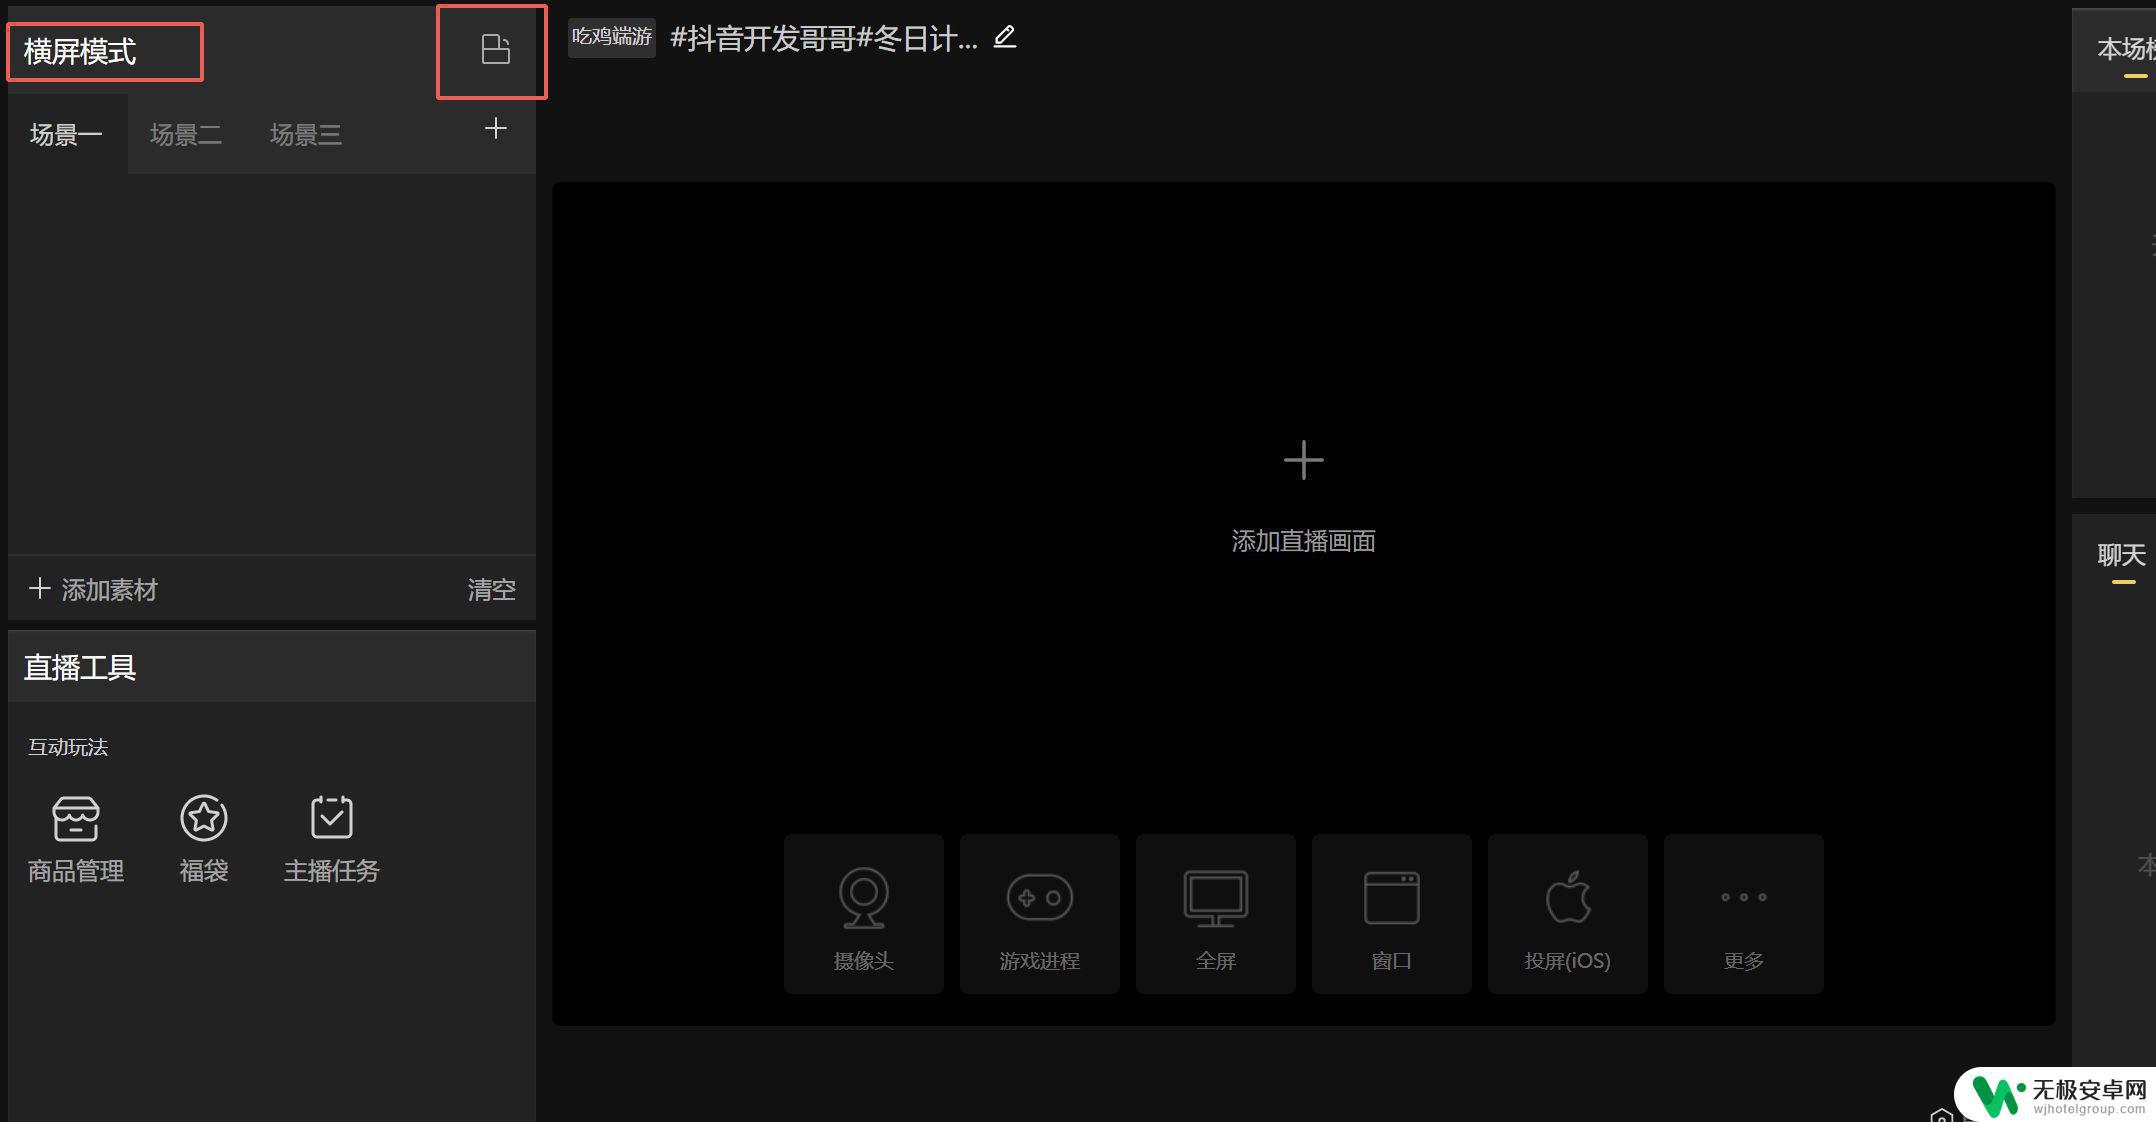Open the 福袋 lucky bag tool
Screen dimensions: 2156x1122
pos(204,840)
